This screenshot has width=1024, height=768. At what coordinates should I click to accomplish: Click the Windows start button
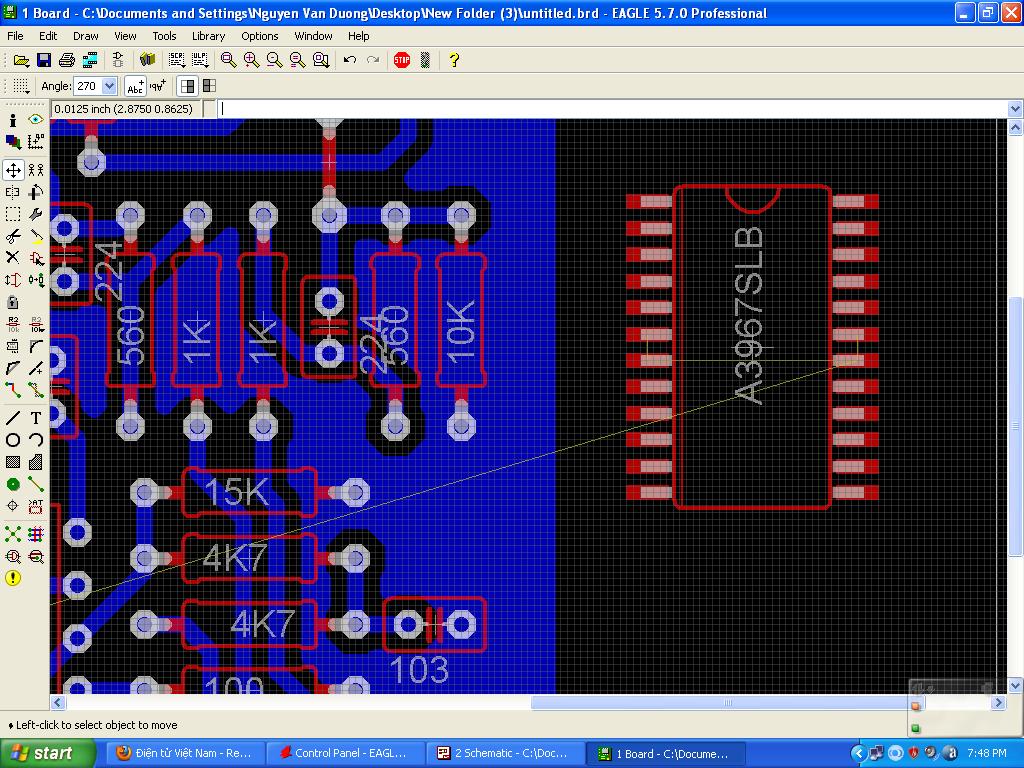pyautogui.click(x=42, y=753)
